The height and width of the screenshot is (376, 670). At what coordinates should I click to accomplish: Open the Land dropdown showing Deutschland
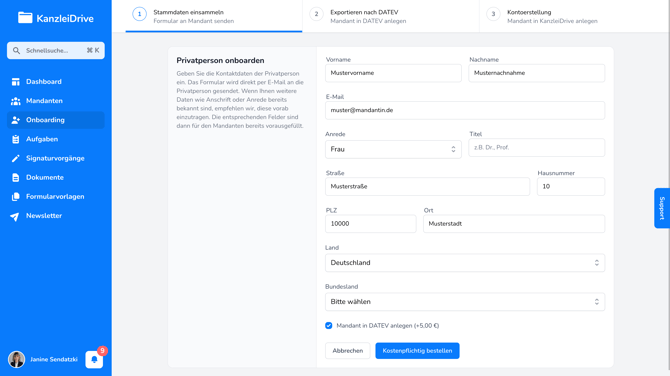[x=465, y=263]
